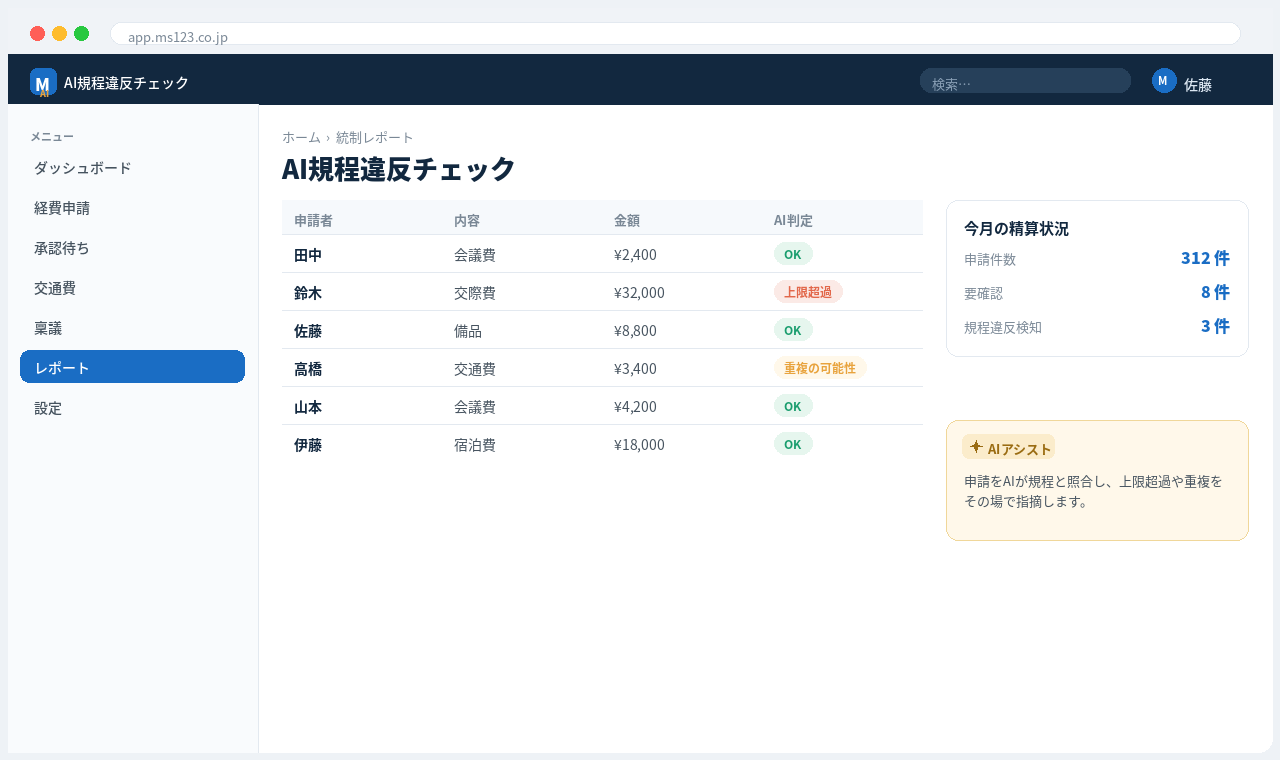Click the yellow minimize window button
The width and height of the screenshot is (1280, 760).
(59, 34)
